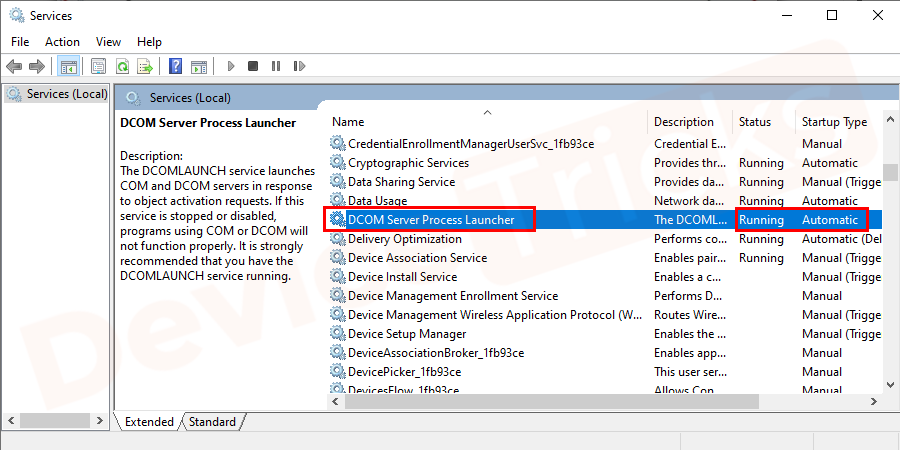The image size is (900, 450).
Task: Open the Properties toolbar icon
Action: click(99, 67)
